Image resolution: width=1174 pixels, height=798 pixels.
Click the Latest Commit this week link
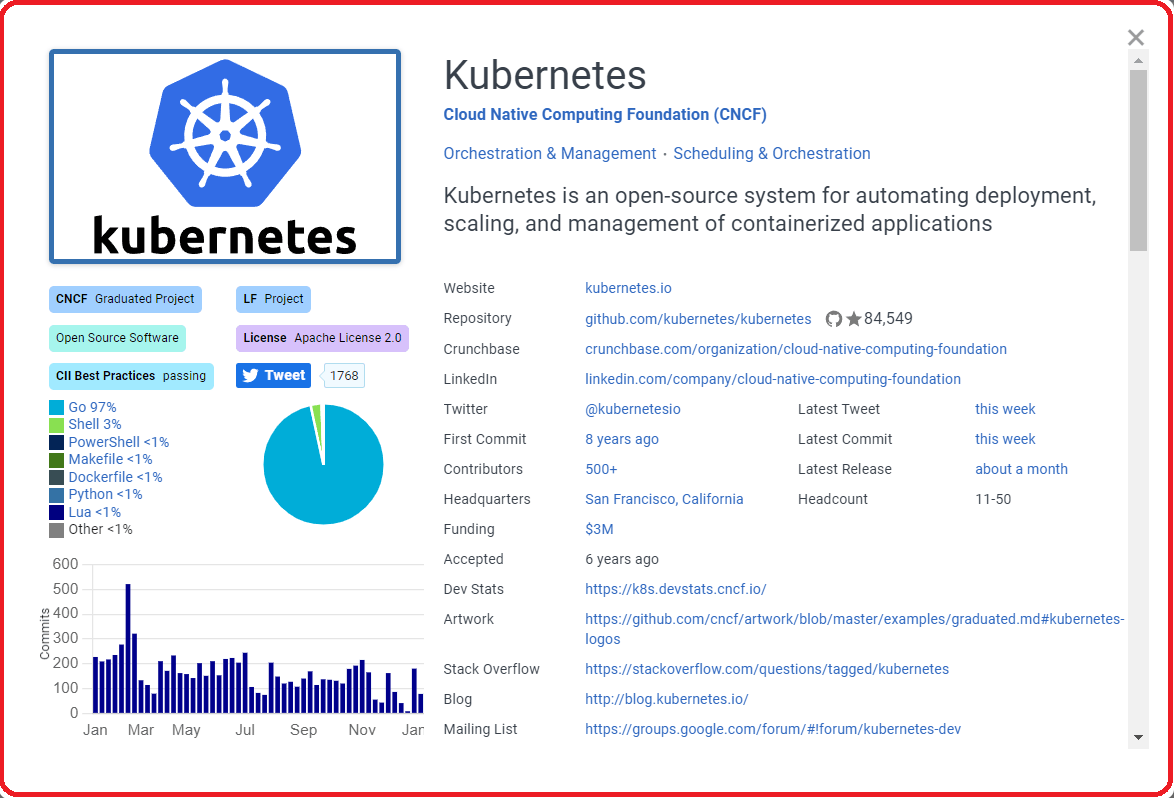click(x=1005, y=439)
